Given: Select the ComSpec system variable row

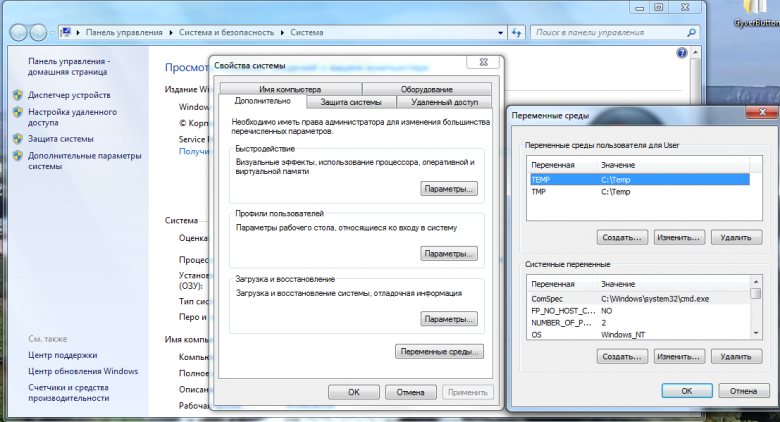Looking at the screenshot, I should coord(638,299).
